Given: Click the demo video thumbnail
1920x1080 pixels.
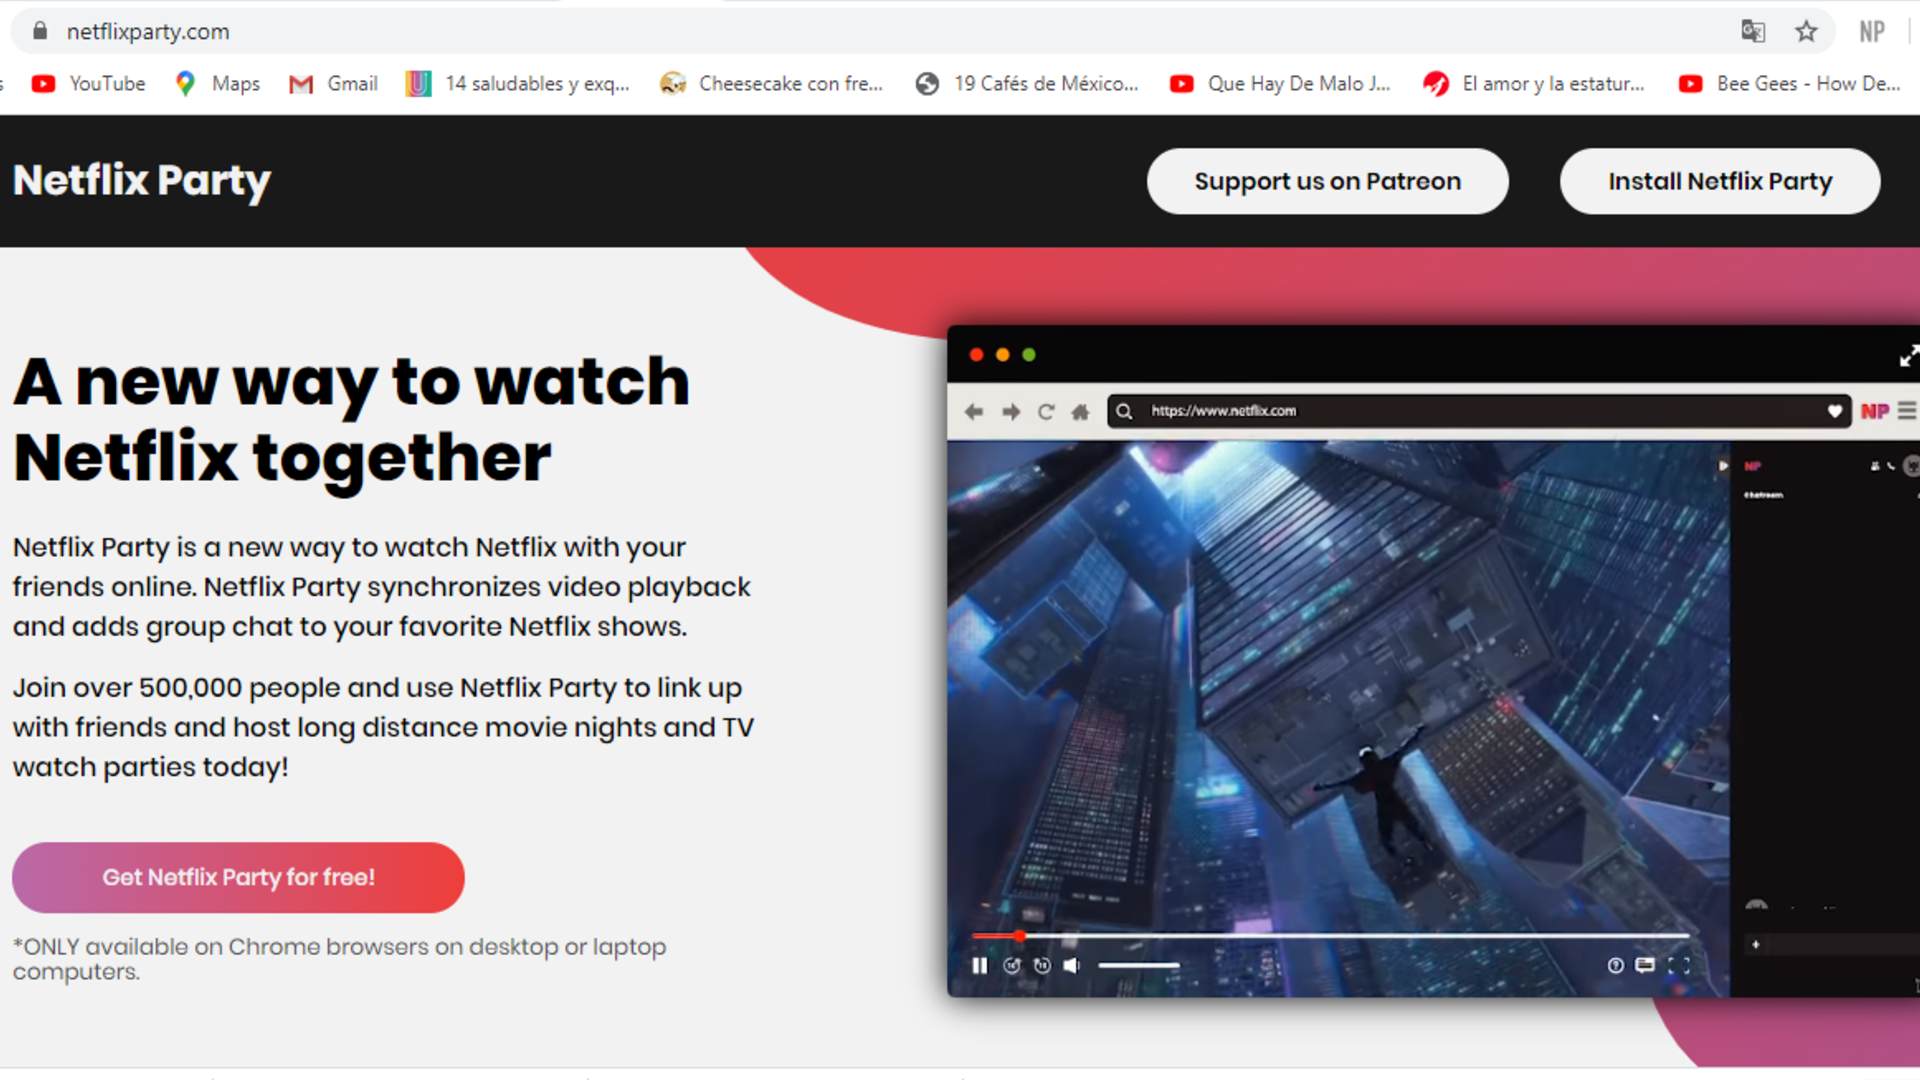Looking at the screenshot, I should 1338,718.
